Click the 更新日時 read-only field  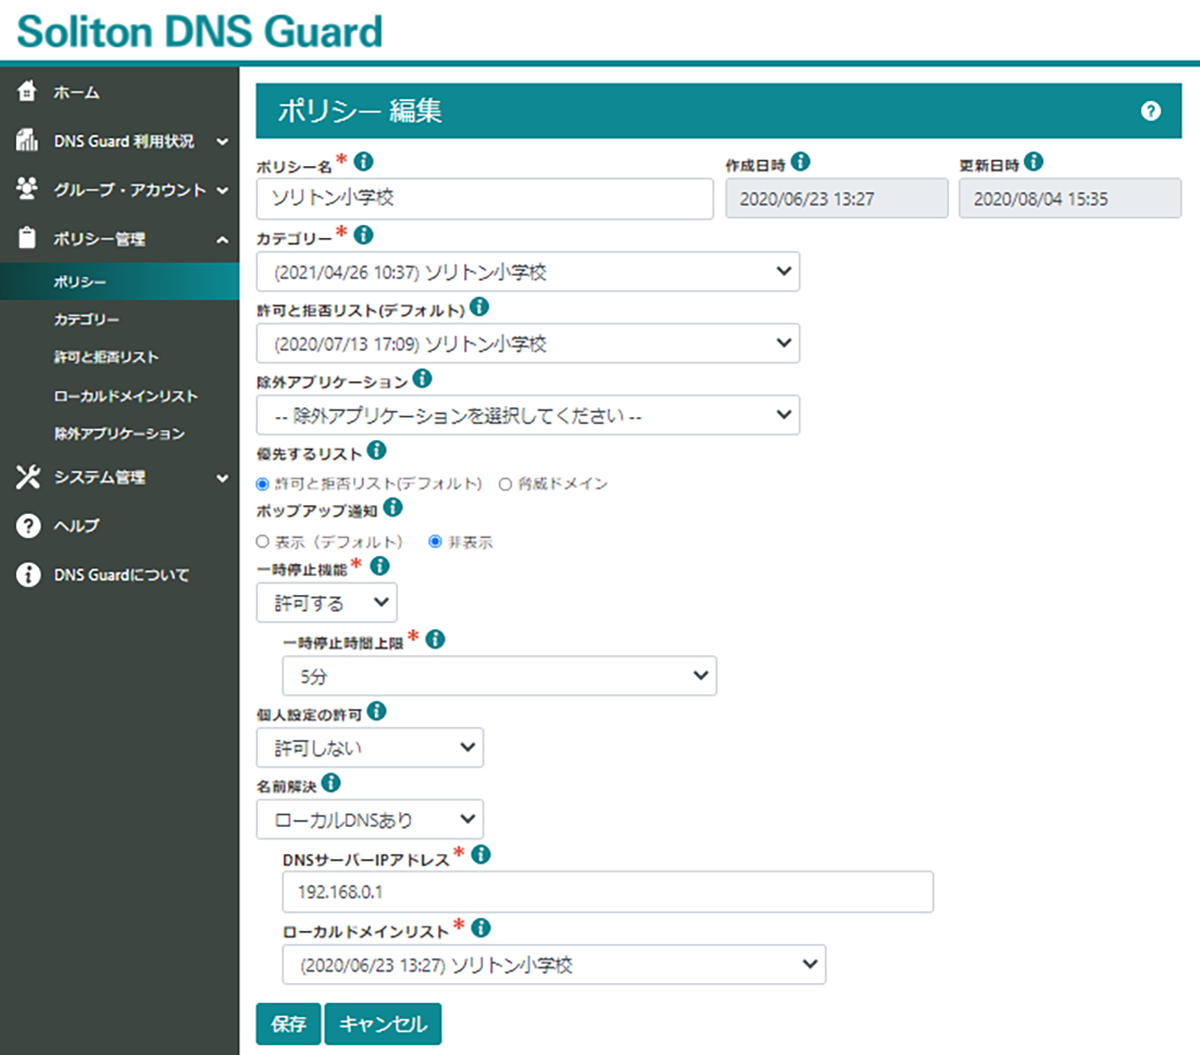coord(1070,198)
